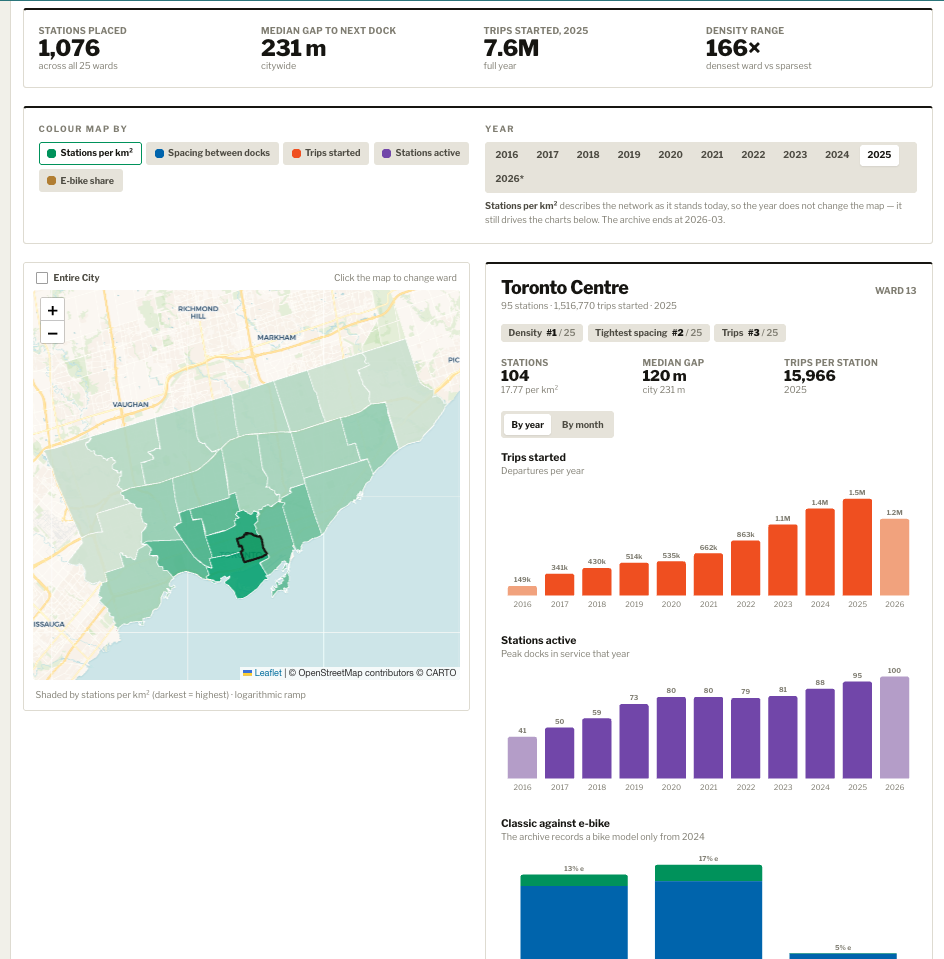944x959 pixels.
Task: Select year 2024
Action: click(x=837, y=155)
